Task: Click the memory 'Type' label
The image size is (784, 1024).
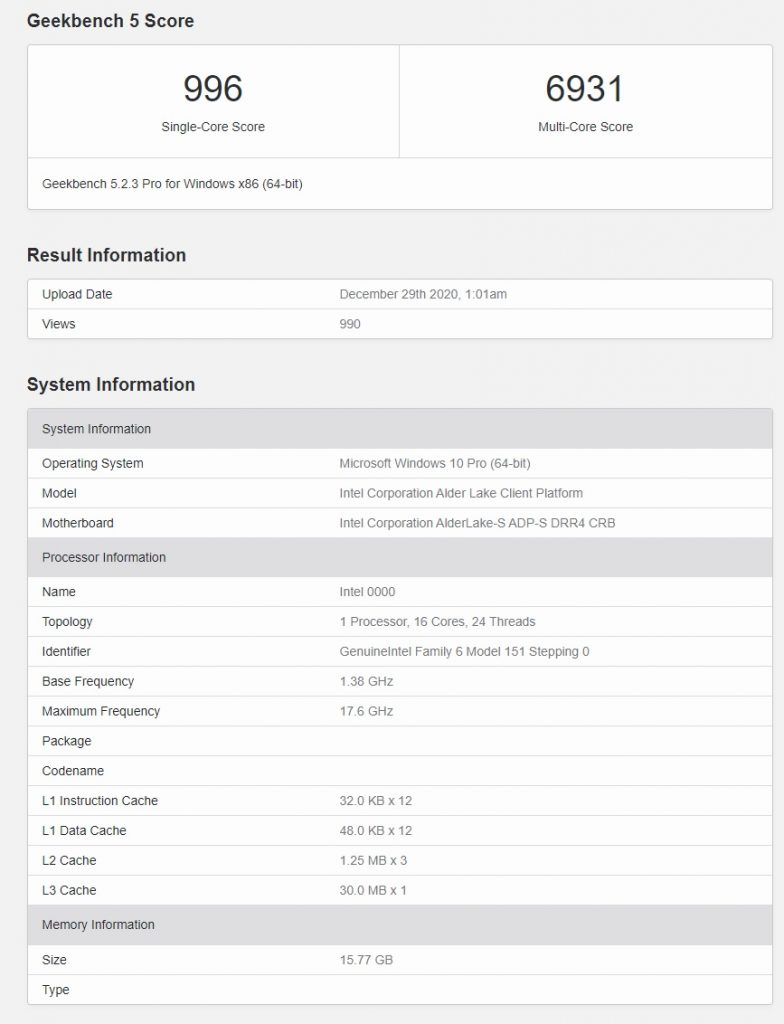Action: point(56,990)
